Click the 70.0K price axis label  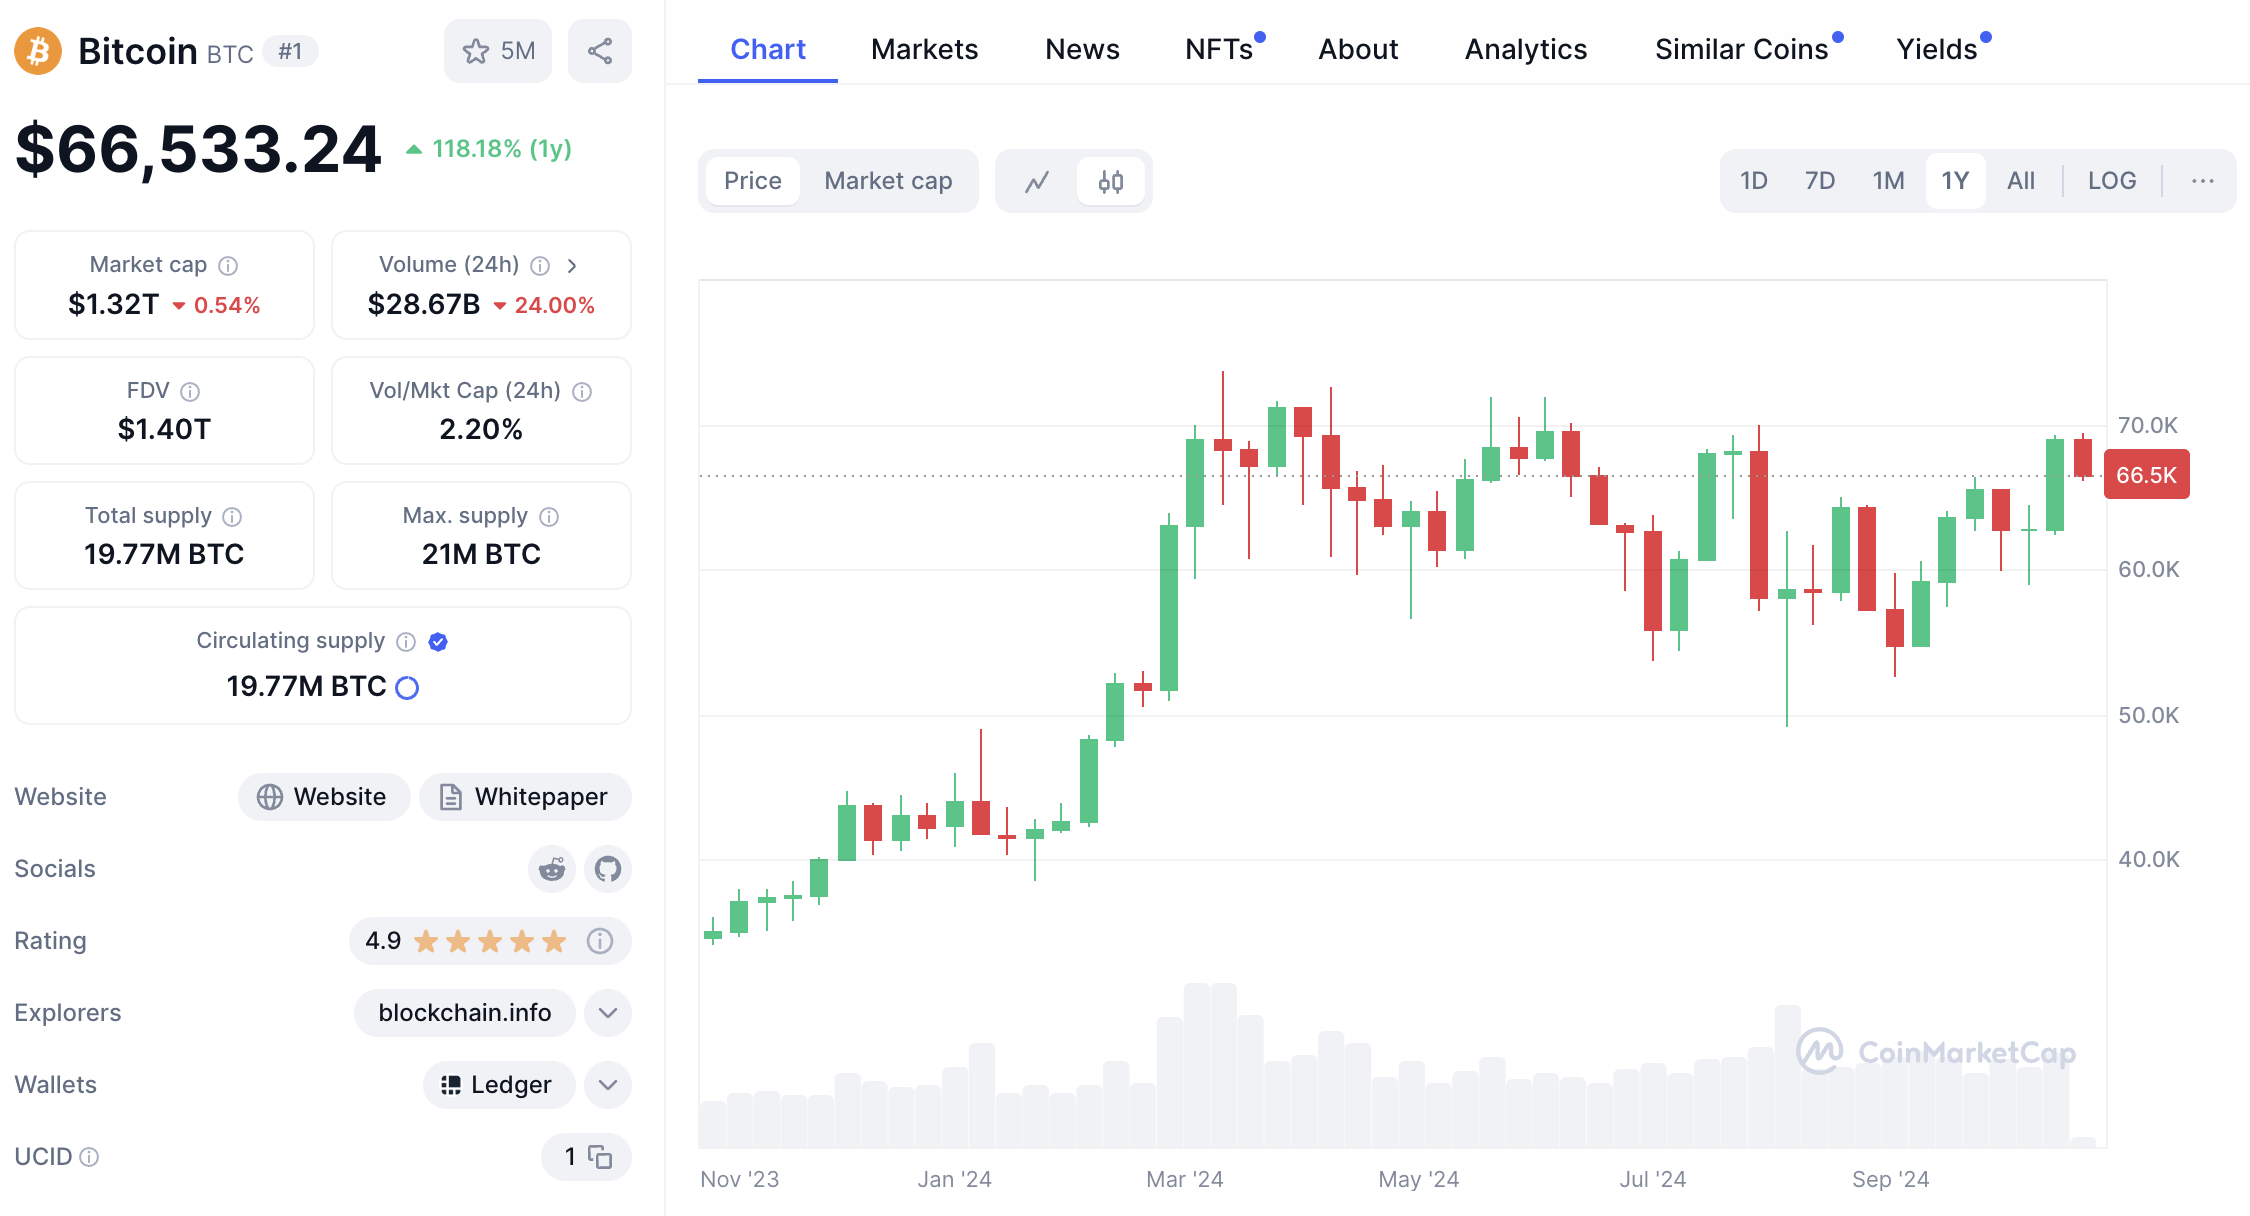click(x=2148, y=425)
